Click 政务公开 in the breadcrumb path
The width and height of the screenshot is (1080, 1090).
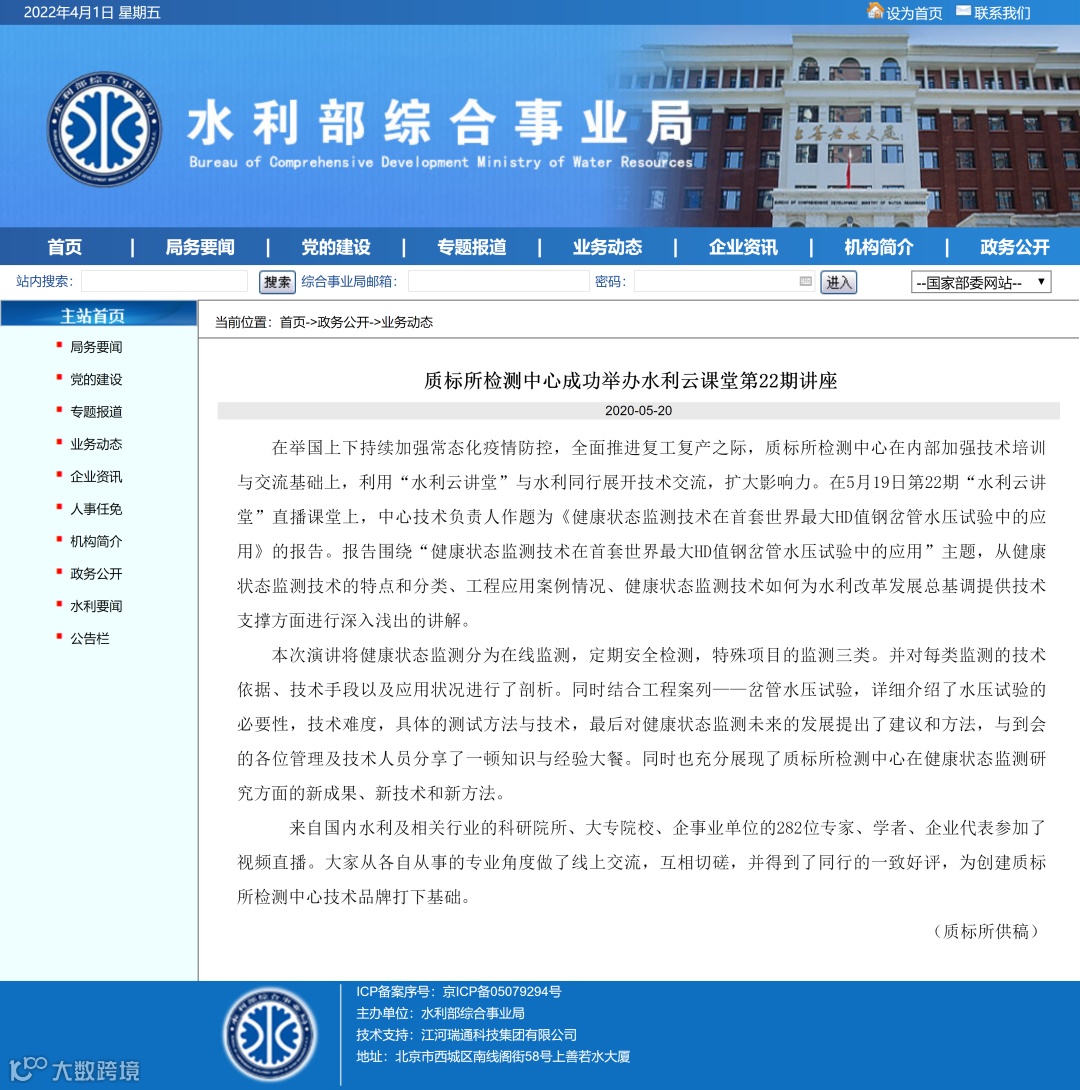[x=343, y=322]
